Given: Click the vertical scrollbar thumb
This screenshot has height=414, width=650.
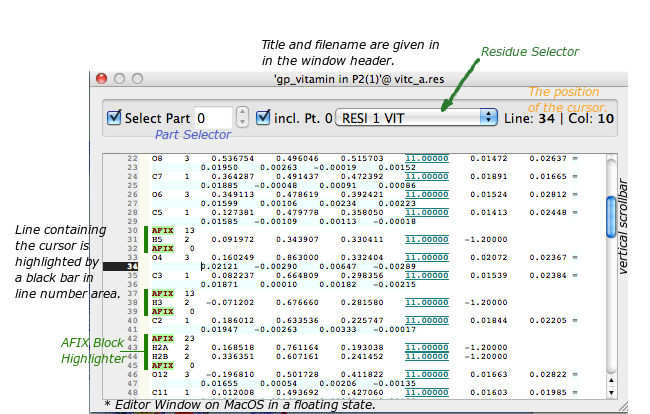Looking at the screenshot, I should point(611,217).
